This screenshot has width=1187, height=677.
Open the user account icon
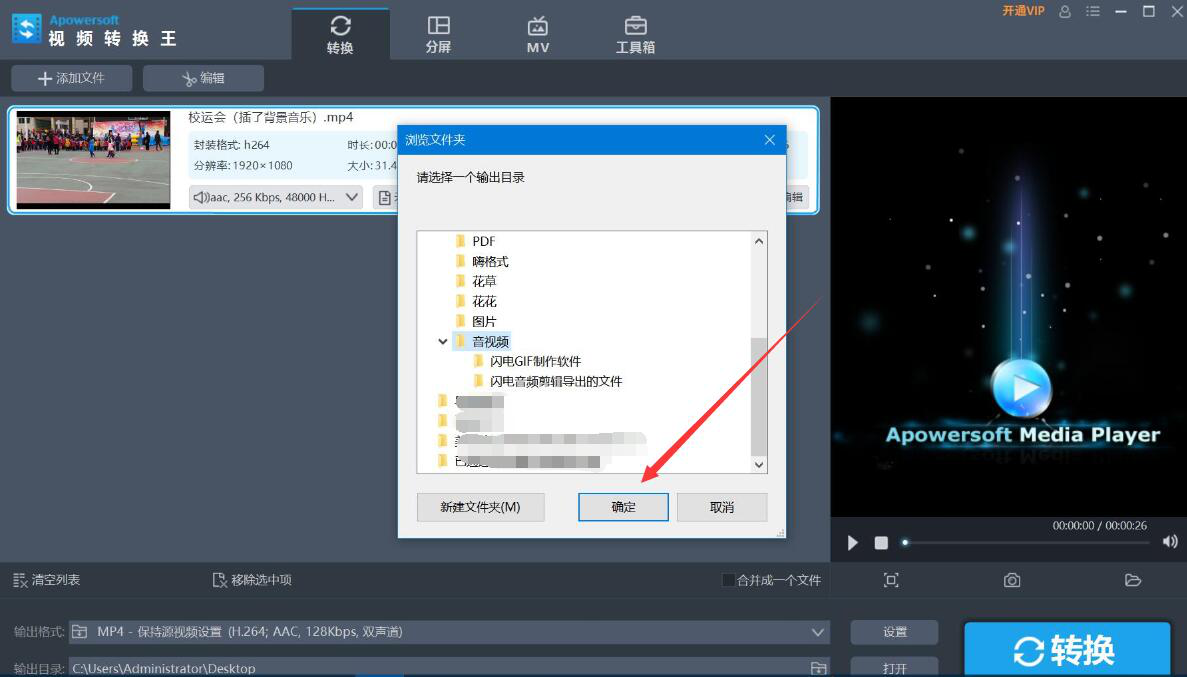[x=1065, y=11]
